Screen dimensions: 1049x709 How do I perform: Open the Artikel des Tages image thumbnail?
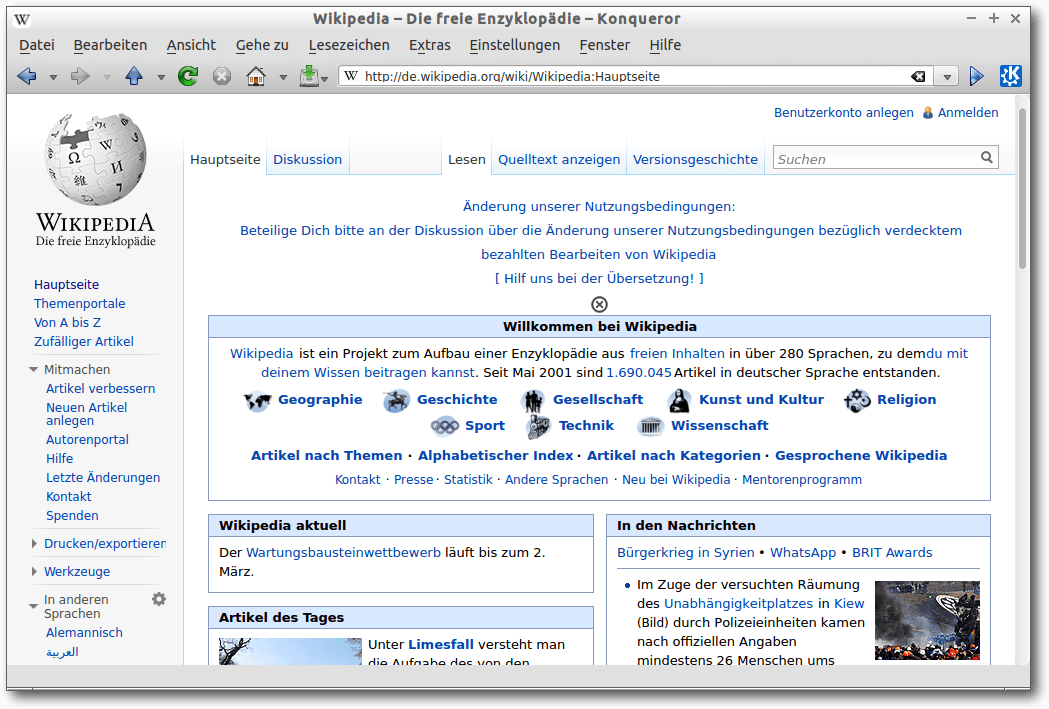pos(290,651)
